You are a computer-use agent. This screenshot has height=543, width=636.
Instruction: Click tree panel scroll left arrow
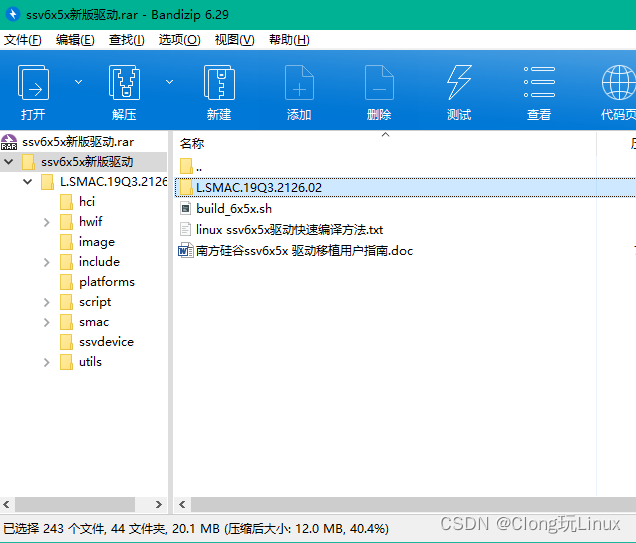pyautogui.click(x=6, y=504)
